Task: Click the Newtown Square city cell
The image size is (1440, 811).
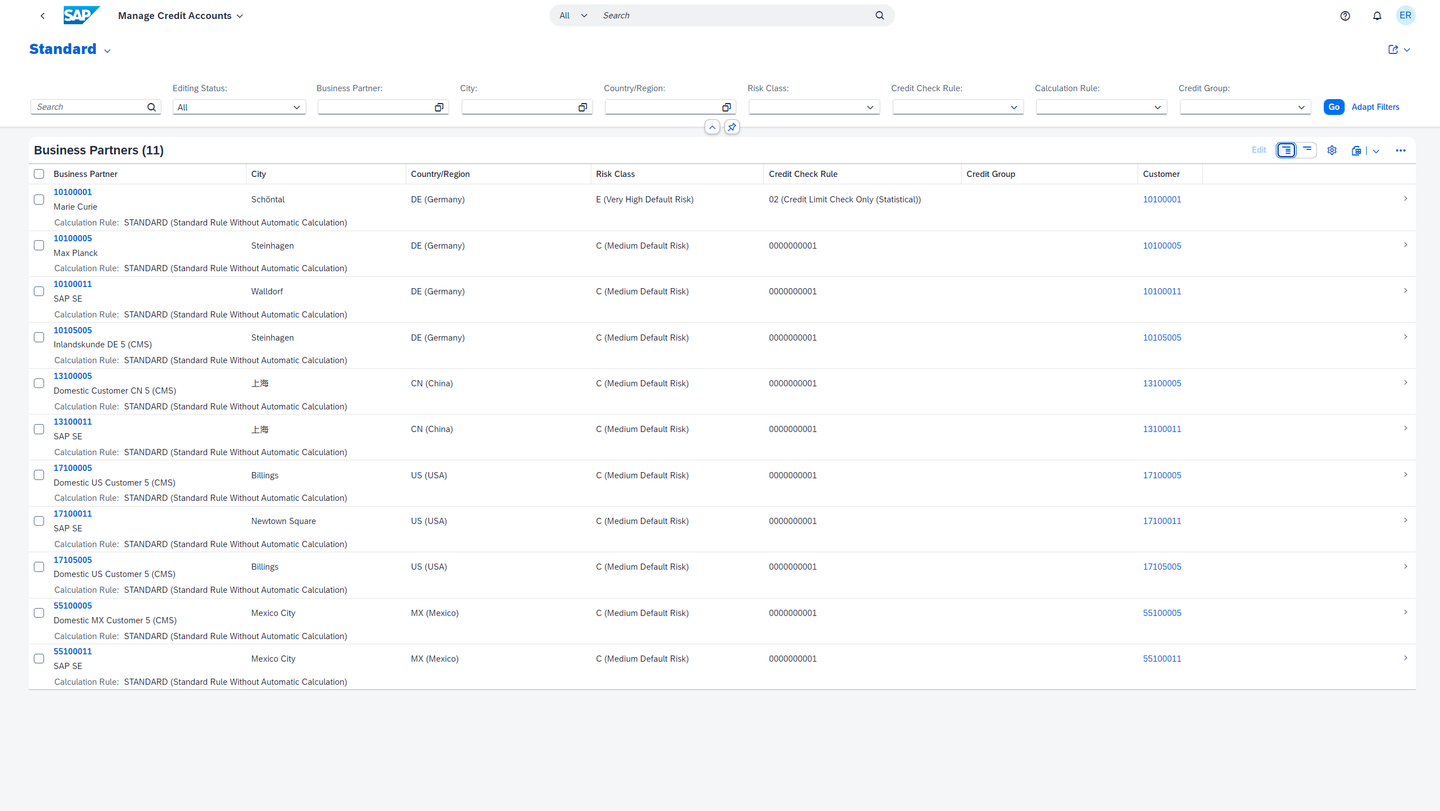Action: (283, 521)
